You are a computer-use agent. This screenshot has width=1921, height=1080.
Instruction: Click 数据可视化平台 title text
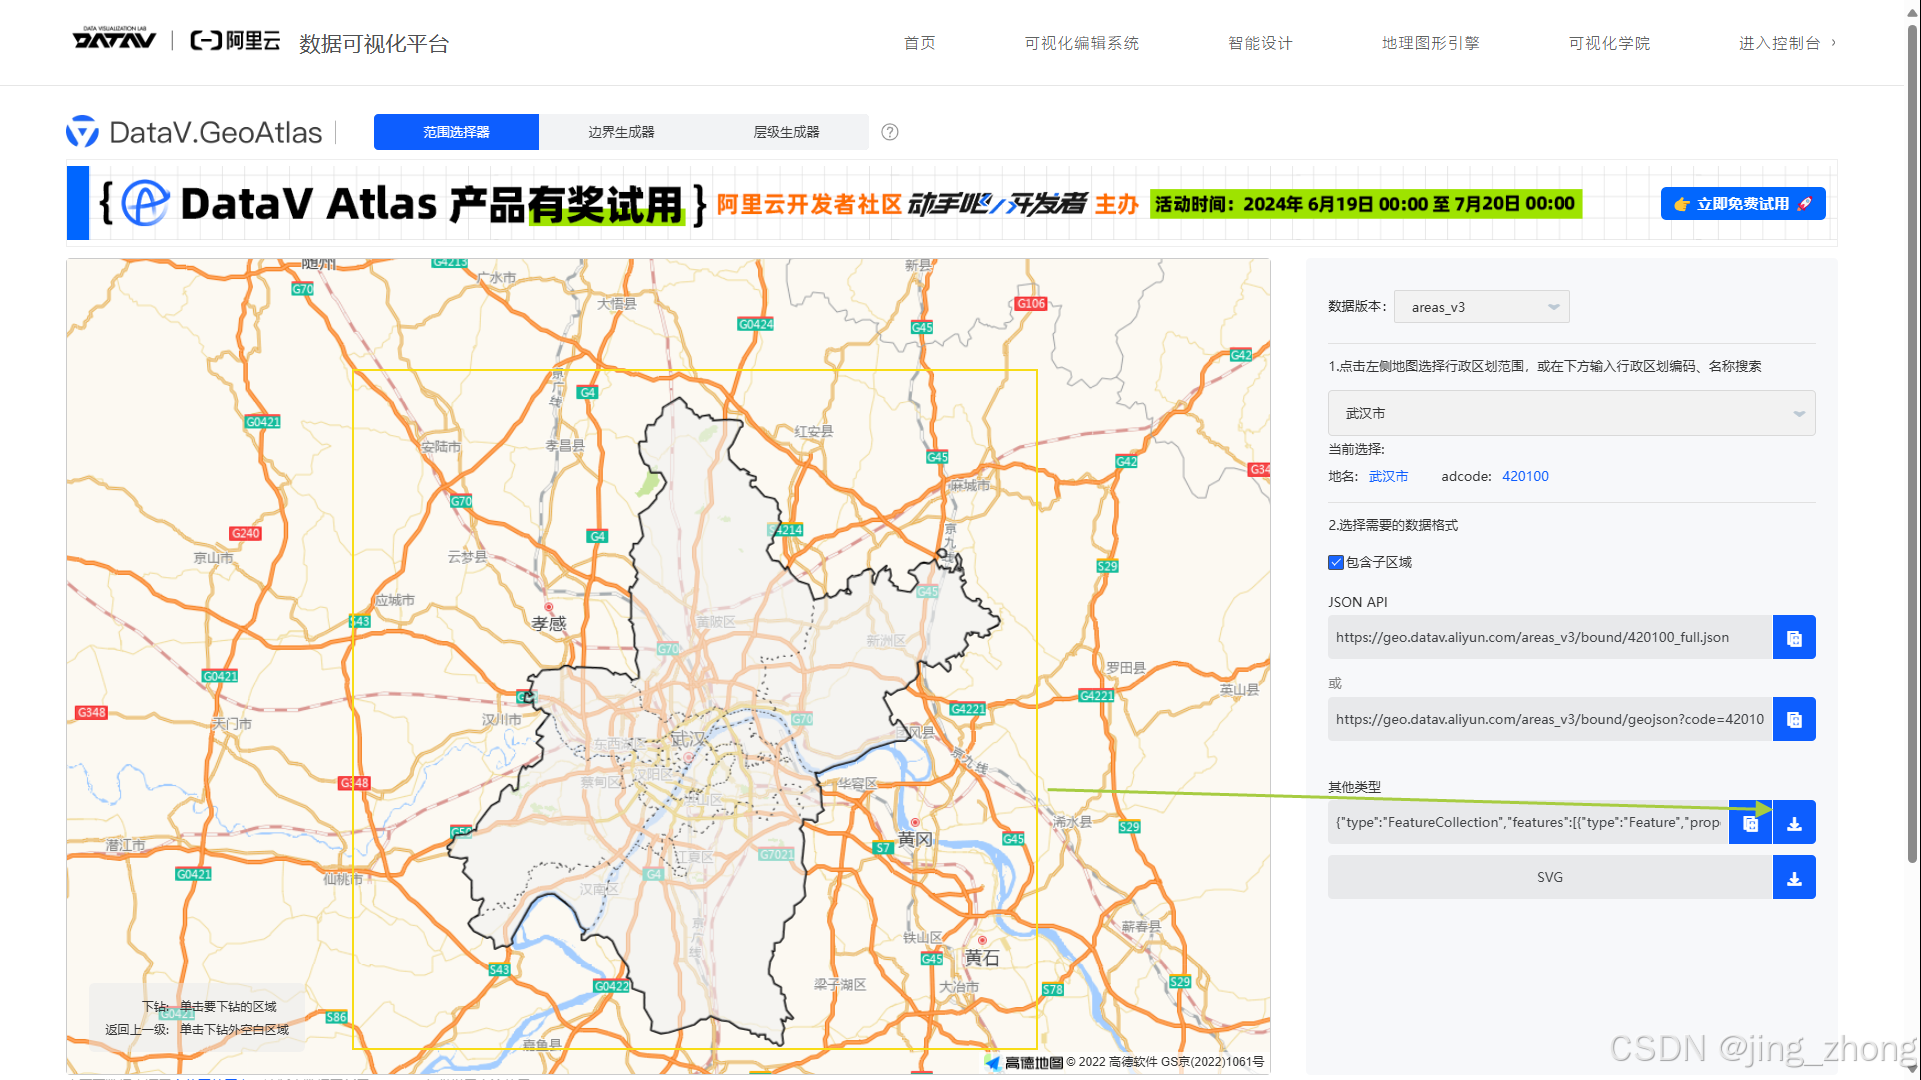pyautogui.click(x=374, y=44)
